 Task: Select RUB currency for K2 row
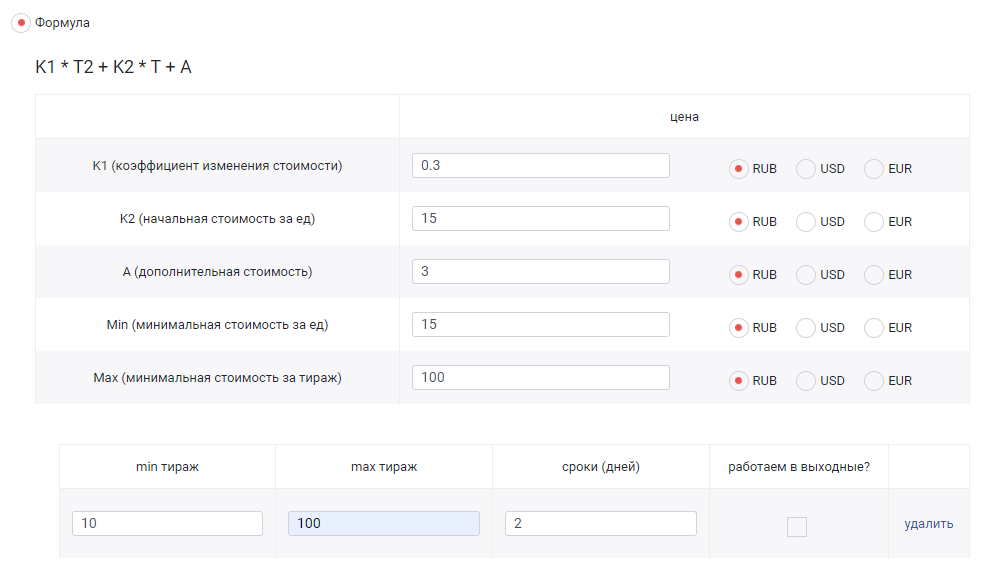coord(739,222)
